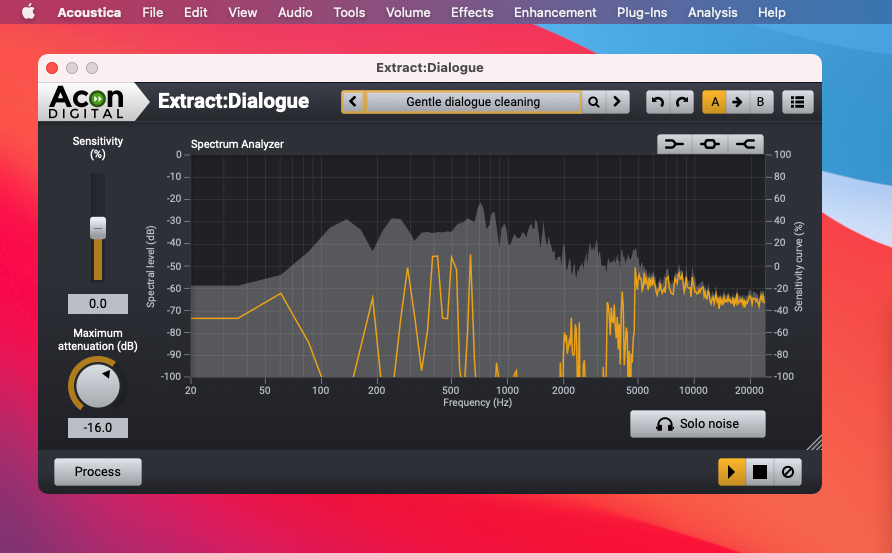This screenshot has height=553, width=892.
Task: Click the undo arrow icon
Action: pyautogui.click(x=657, y=102)
